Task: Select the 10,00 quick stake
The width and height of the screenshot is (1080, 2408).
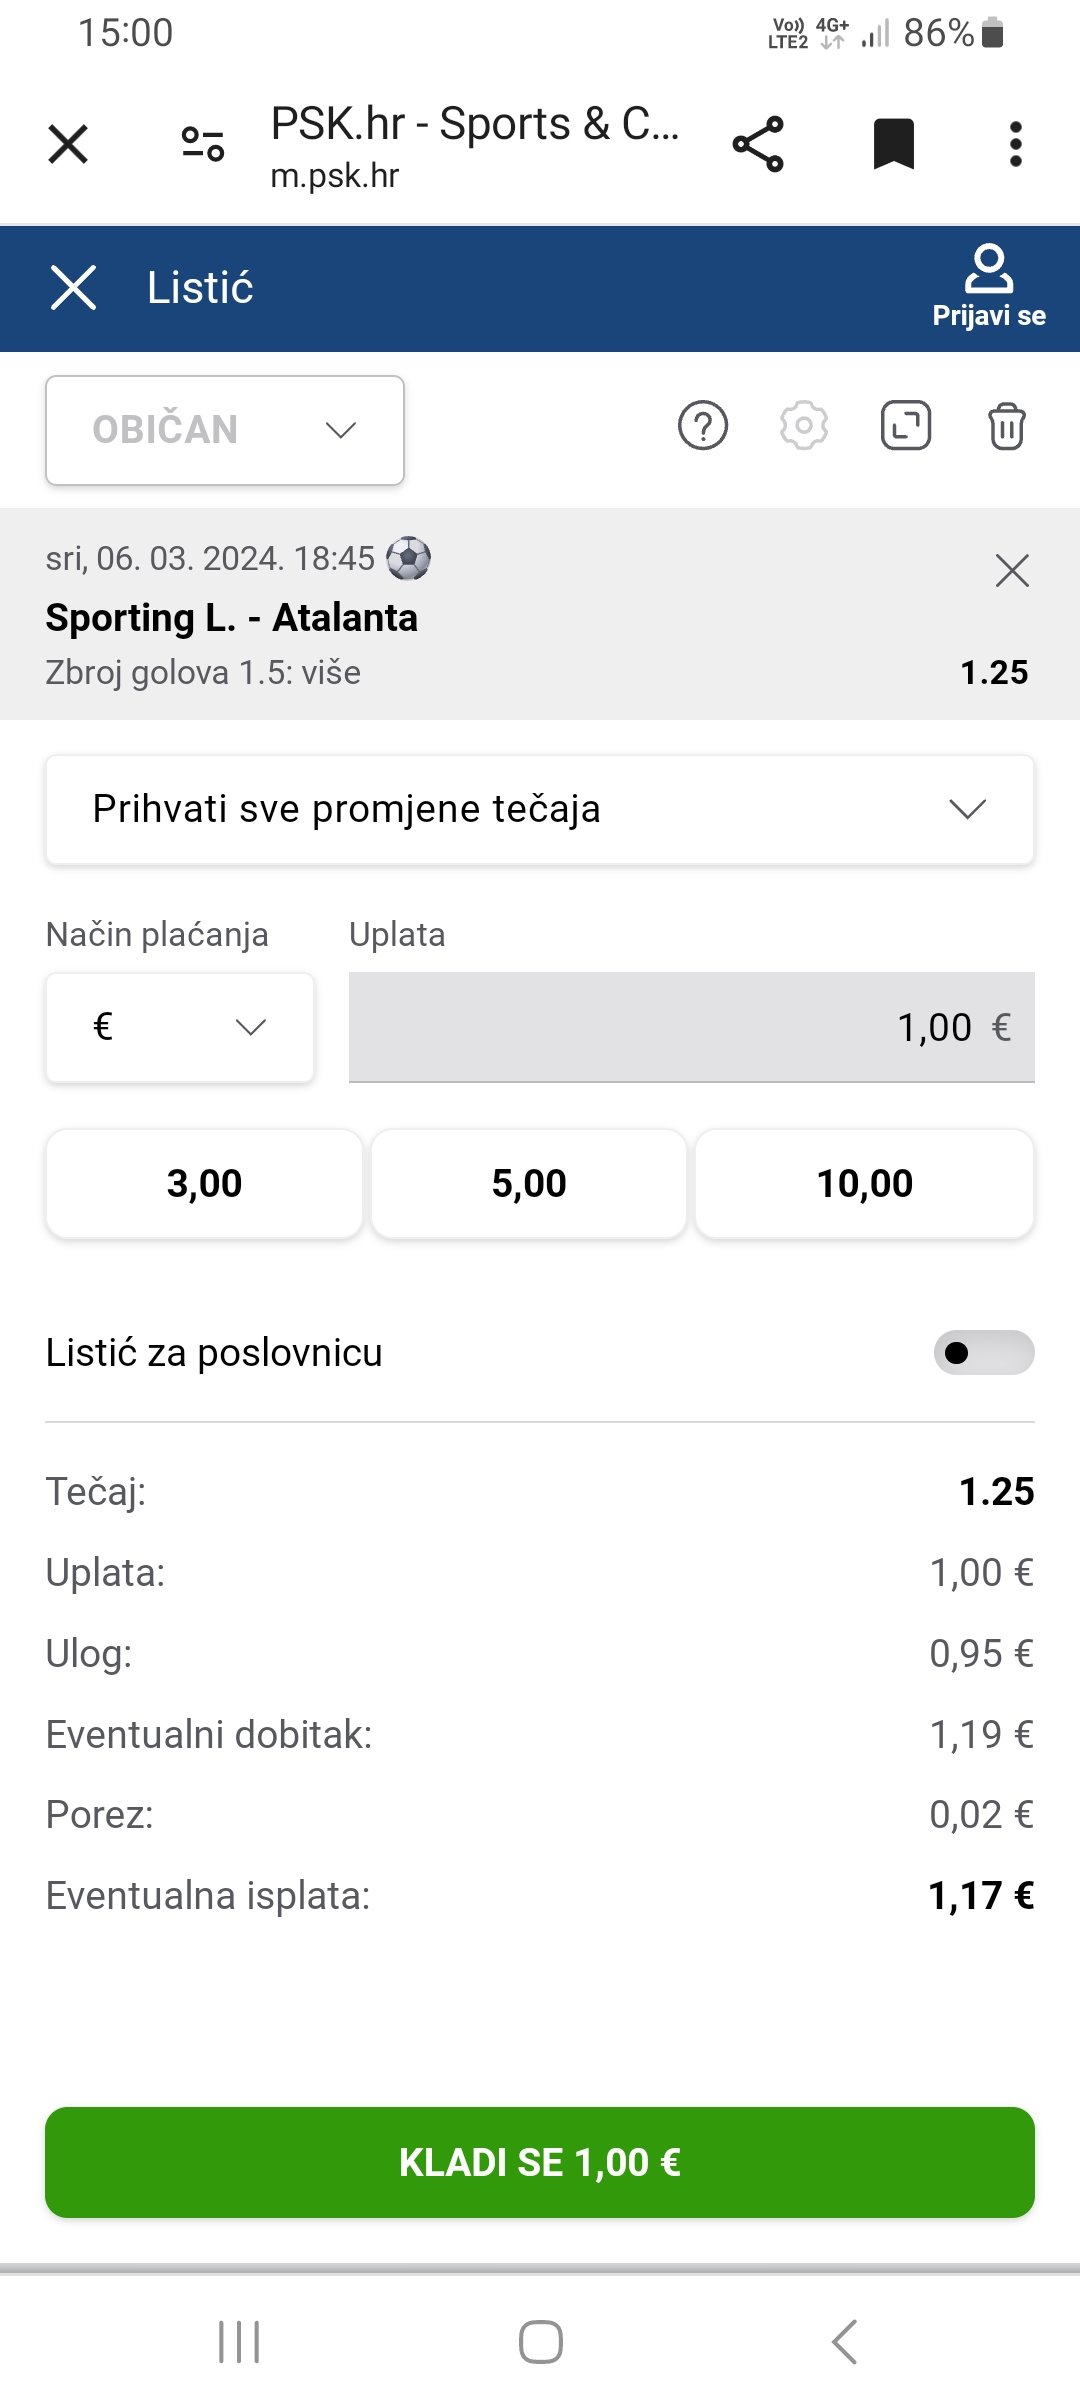Action: [x=865, y=1184]
